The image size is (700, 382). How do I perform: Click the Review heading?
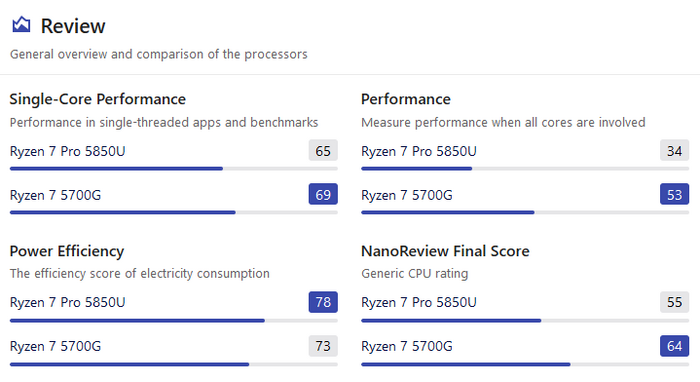[x=73, y=26]
